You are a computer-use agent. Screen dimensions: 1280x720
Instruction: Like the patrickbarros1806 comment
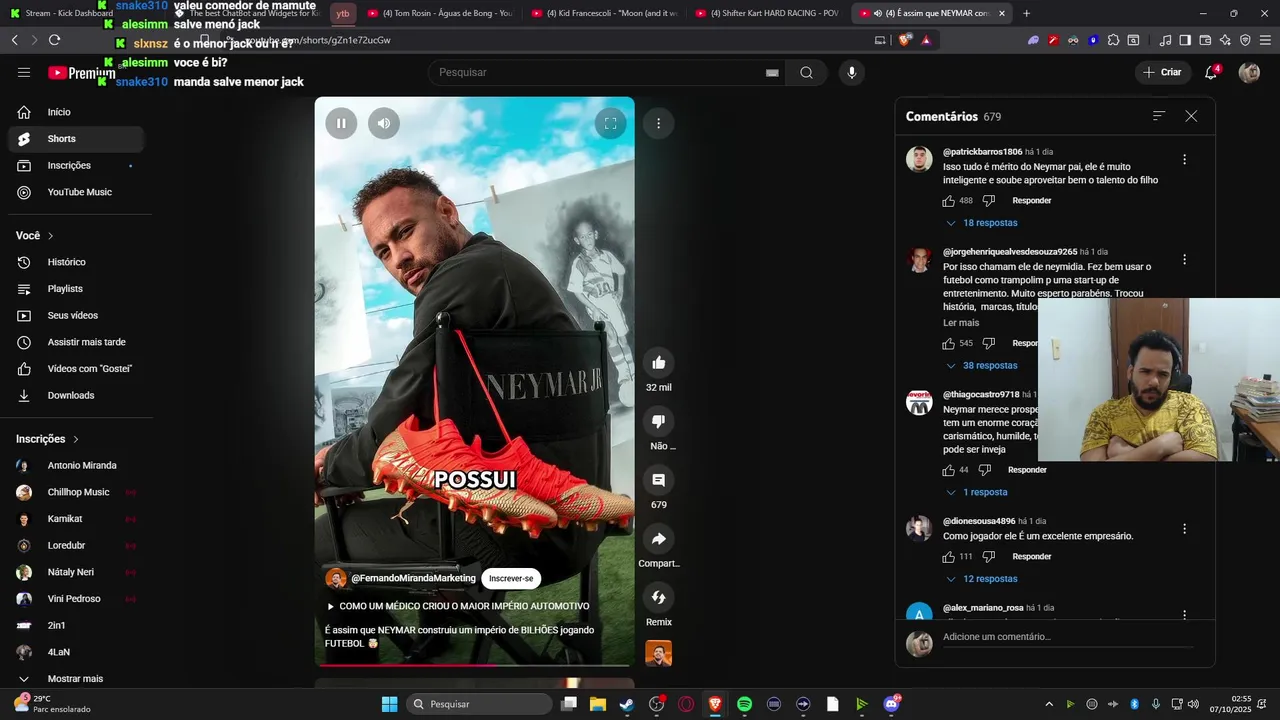[x=949, y=201]
